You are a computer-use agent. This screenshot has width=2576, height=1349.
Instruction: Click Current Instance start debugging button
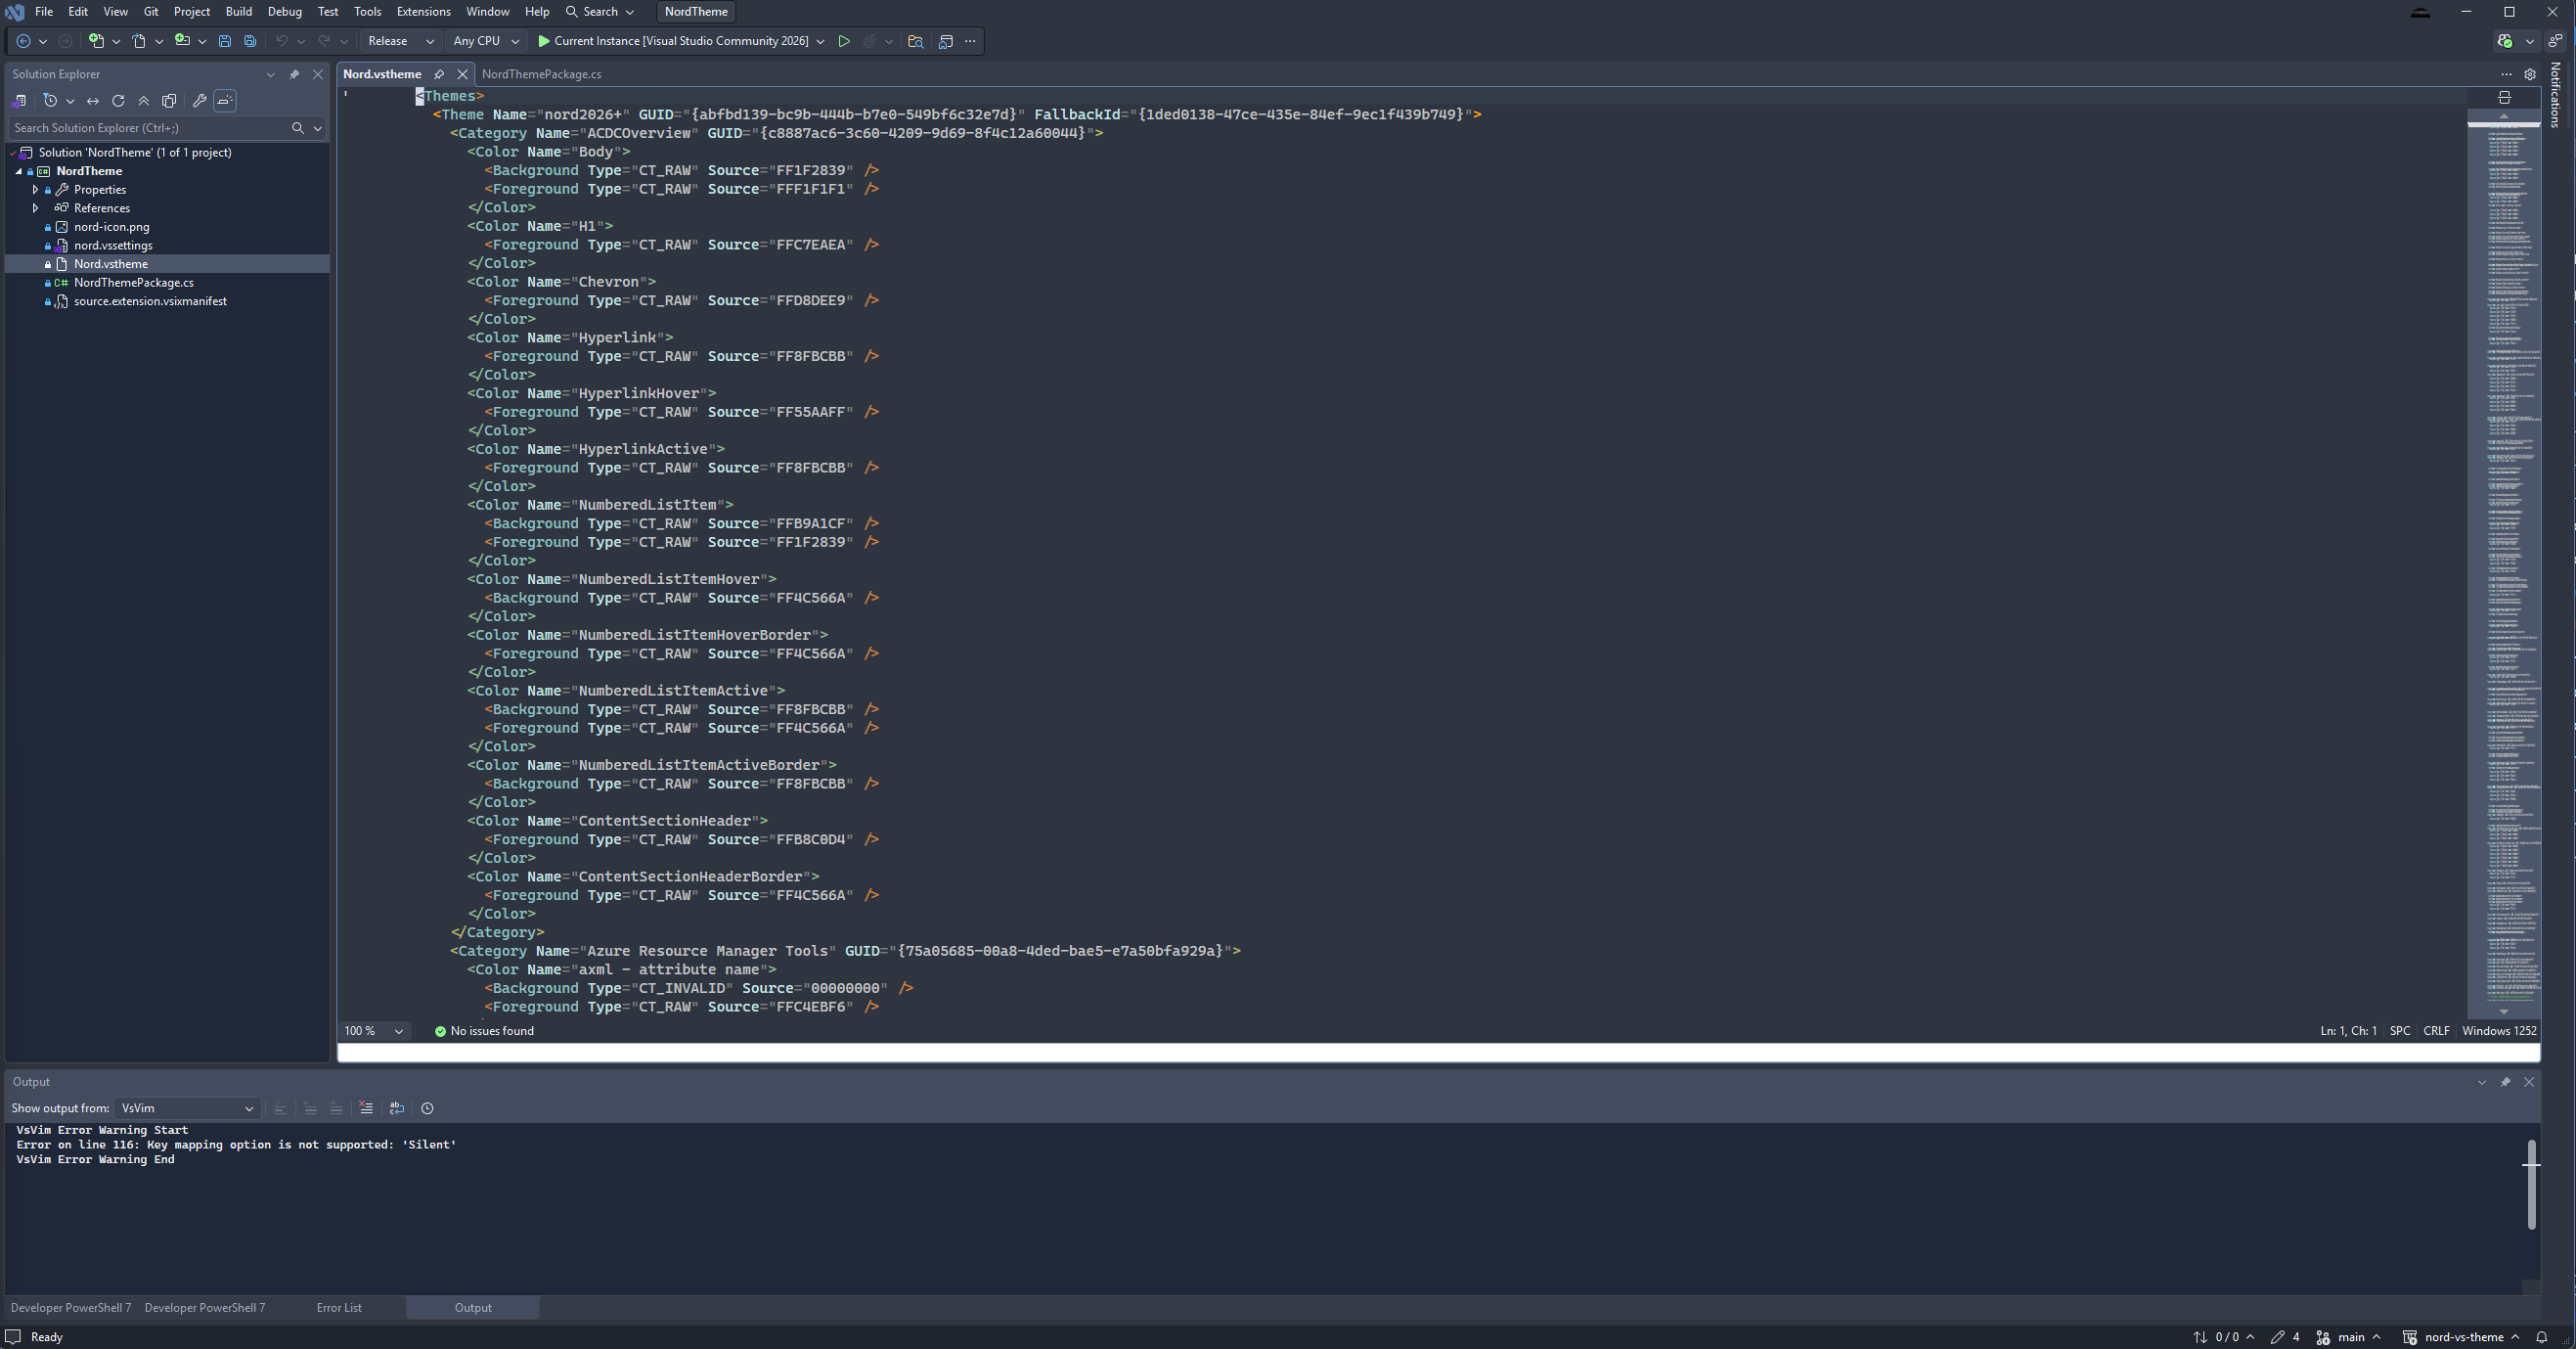(672, 41)
